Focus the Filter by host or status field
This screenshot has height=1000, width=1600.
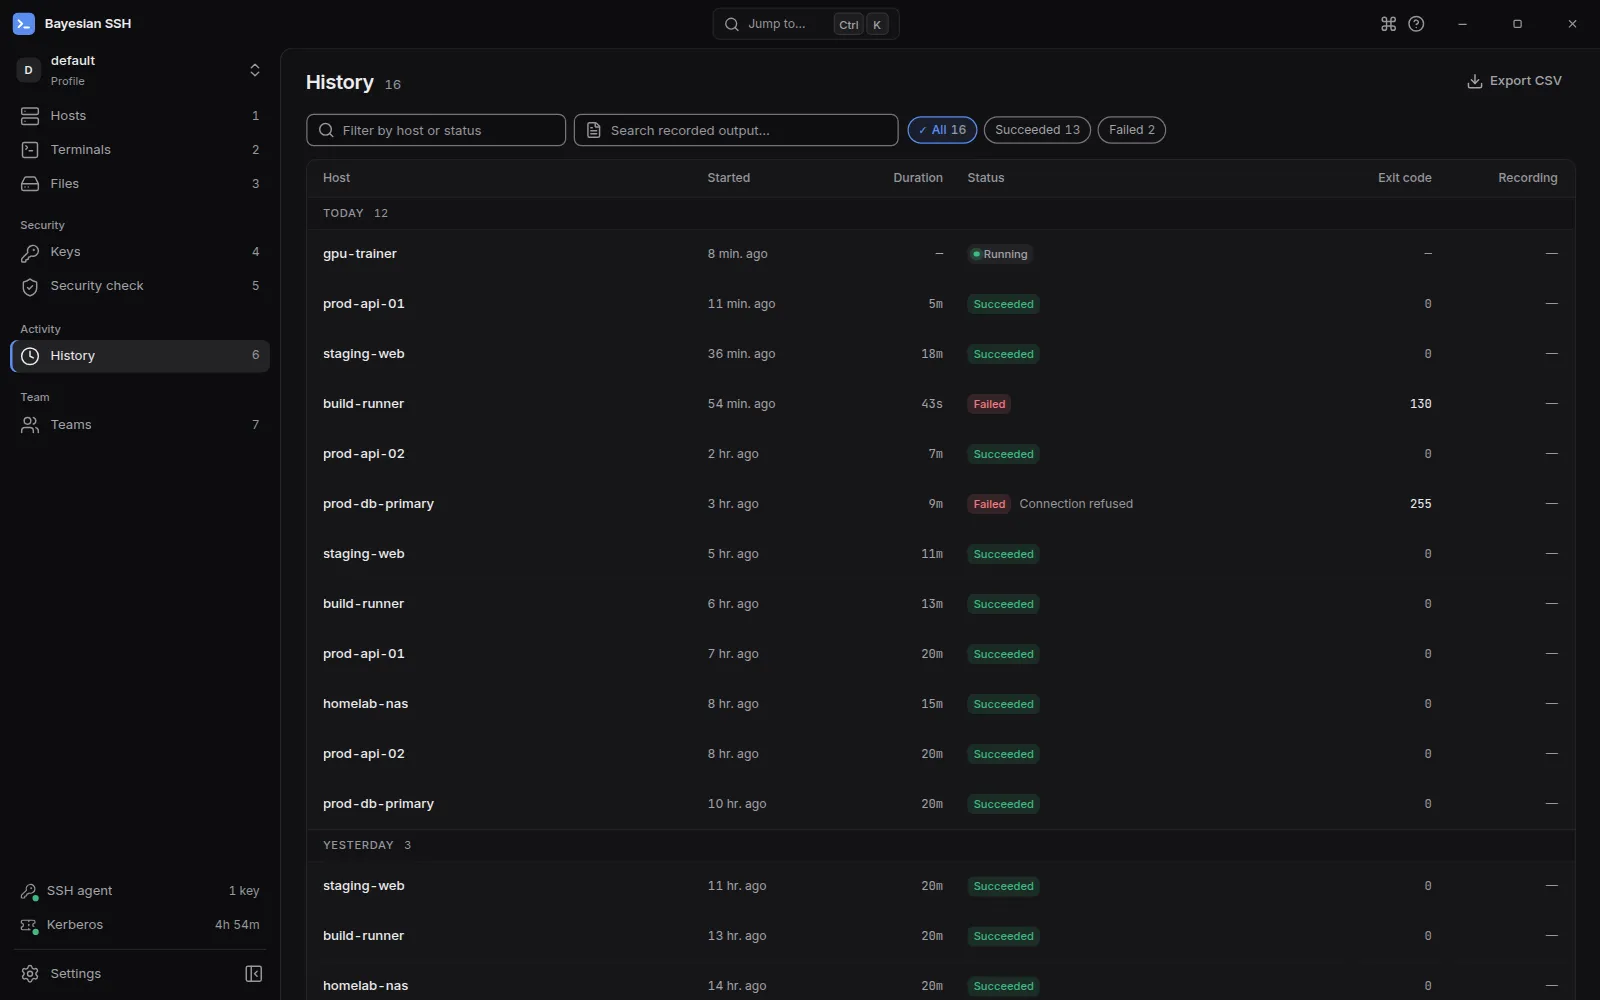point(436,130)
